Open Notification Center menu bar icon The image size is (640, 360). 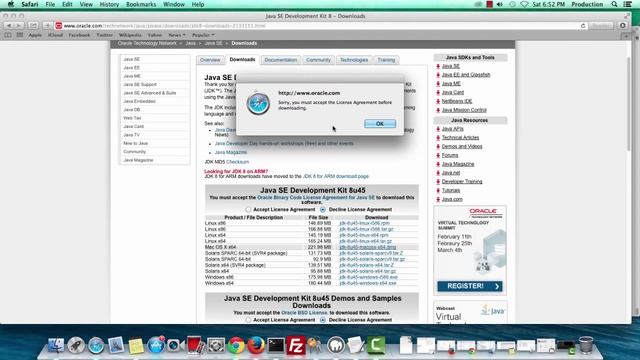click(x=628, y=4)
